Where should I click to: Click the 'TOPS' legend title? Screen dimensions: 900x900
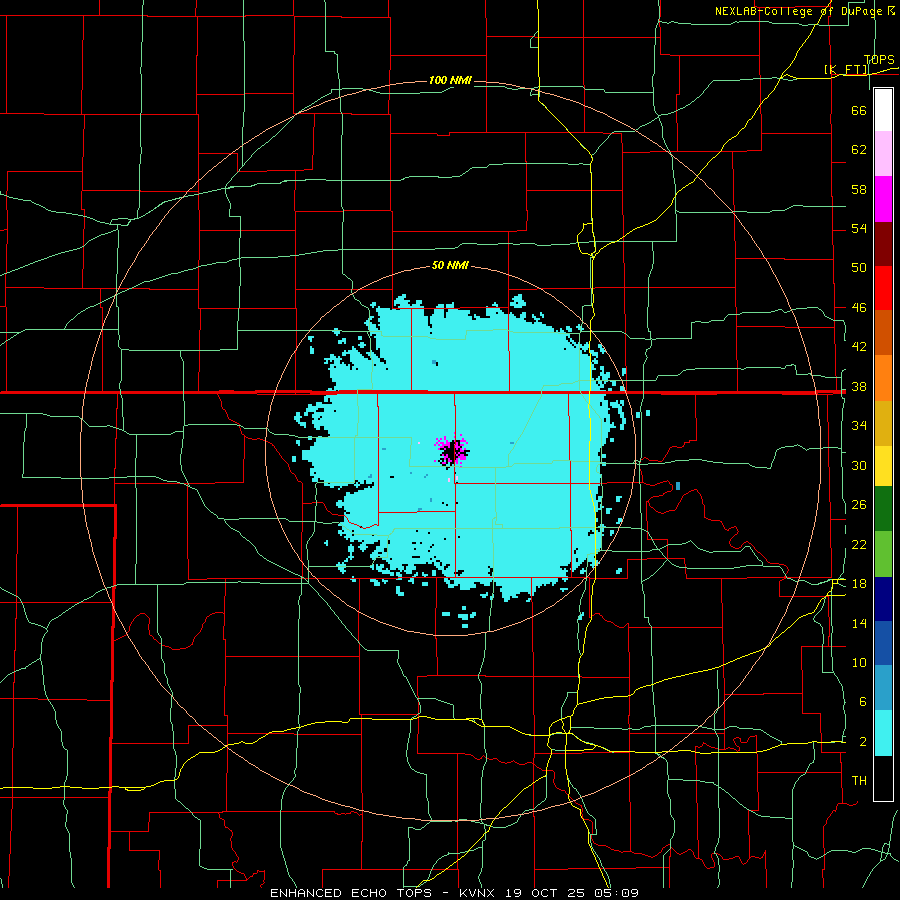[879, 60]
